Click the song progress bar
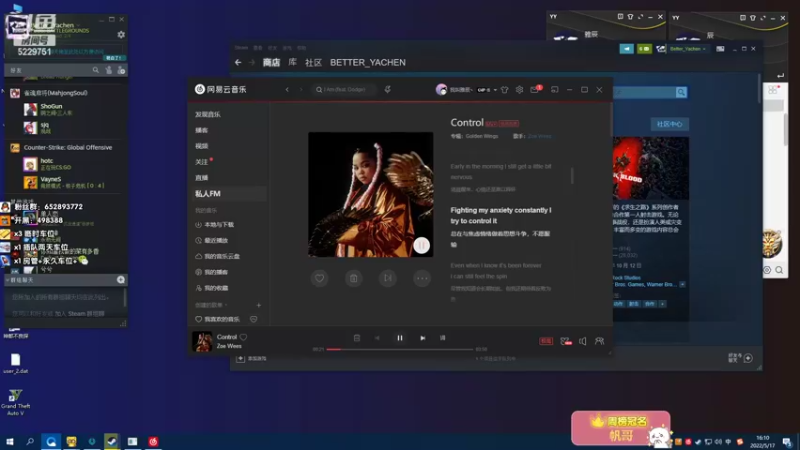The image size is (800, 450). point(399,349)
